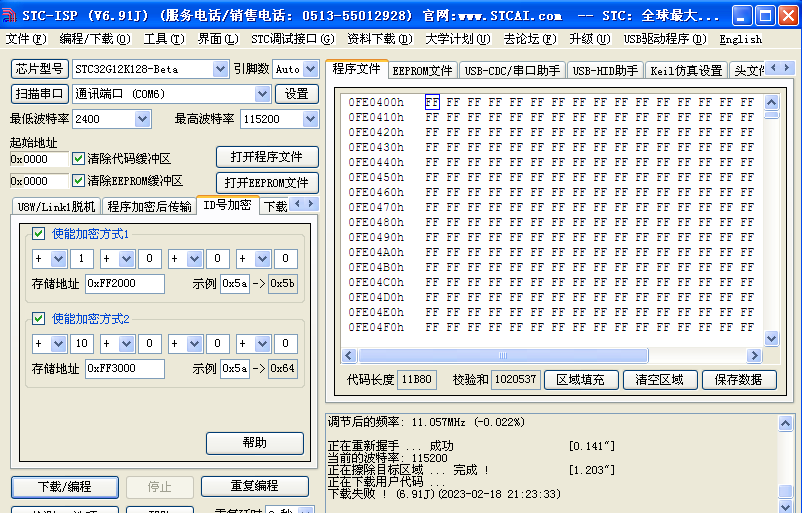802x513 pixels.
Task: Click 下载失败 log line
Action: [x=444, y=494]
